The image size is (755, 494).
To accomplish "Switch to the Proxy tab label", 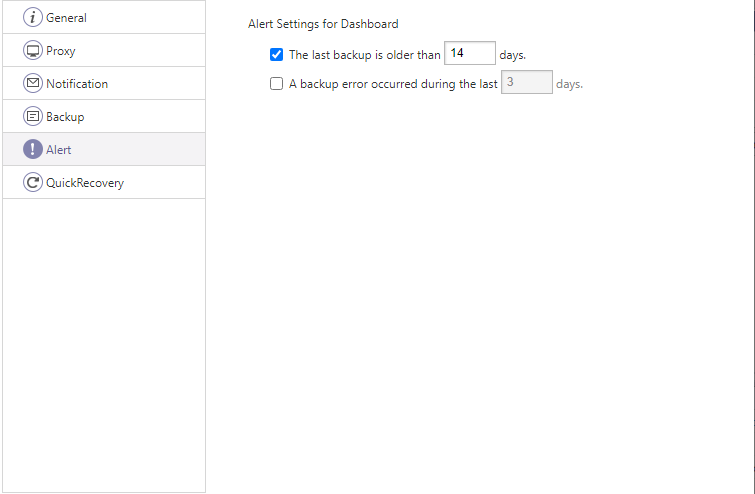I will point(61,51).
